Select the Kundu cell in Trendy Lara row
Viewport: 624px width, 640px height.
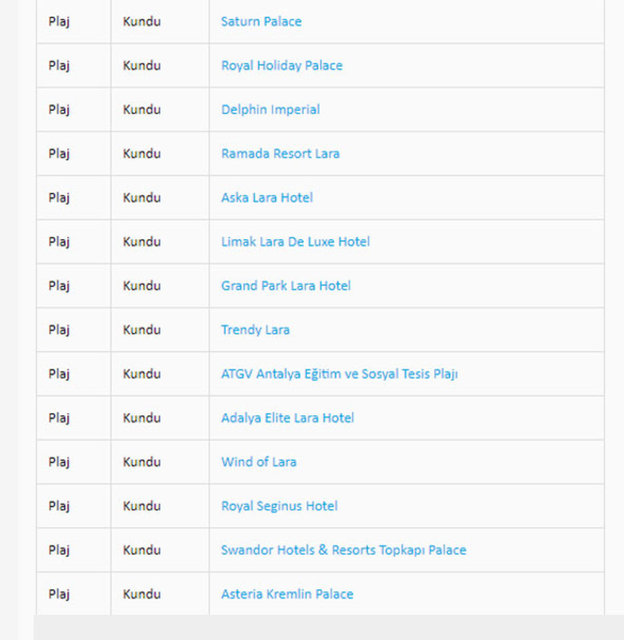coord(141,330)
